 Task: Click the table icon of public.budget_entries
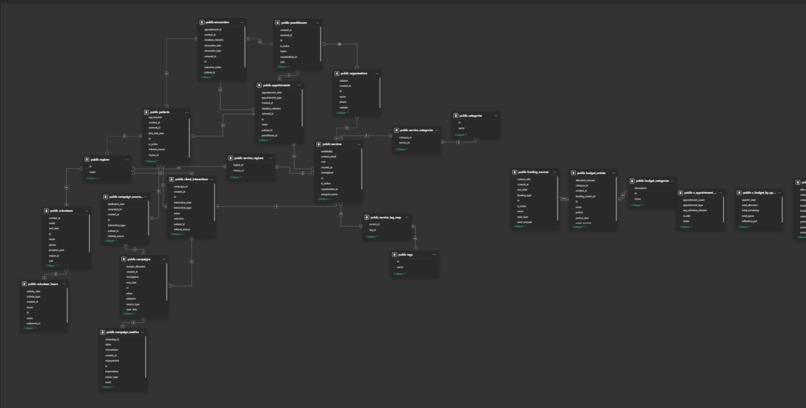574,173
